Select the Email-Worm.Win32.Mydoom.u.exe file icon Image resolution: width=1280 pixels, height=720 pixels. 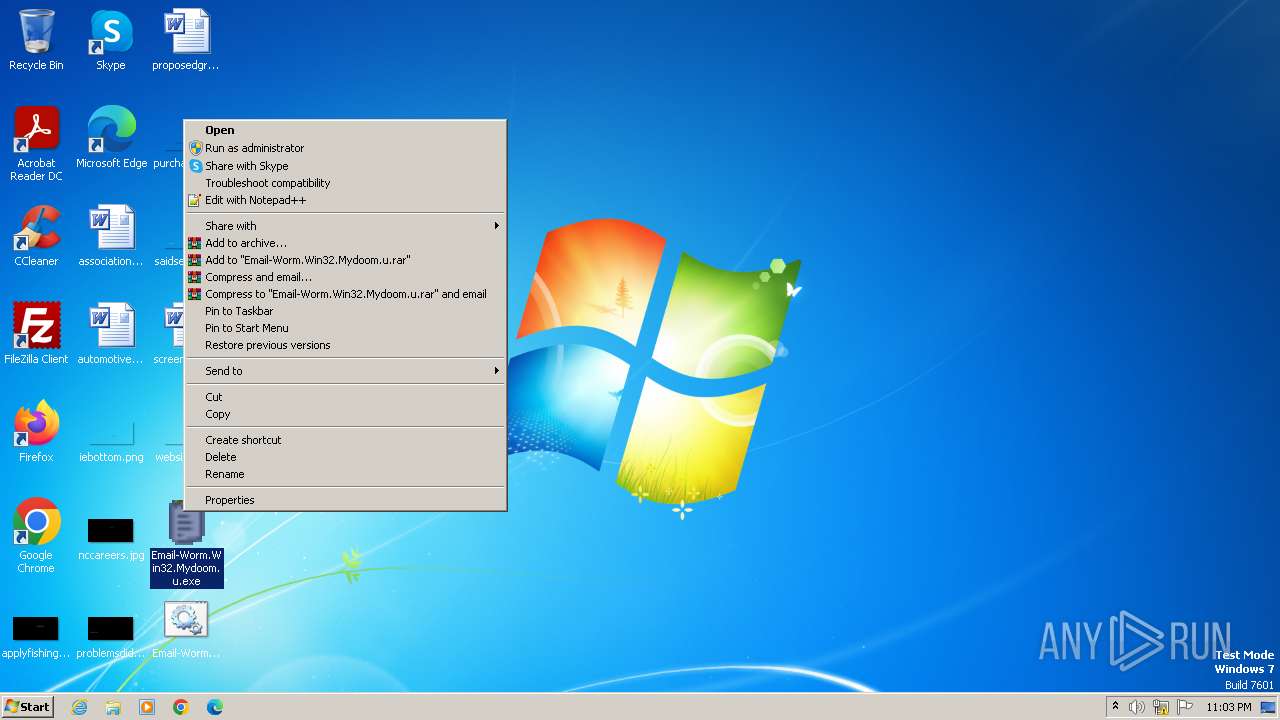(186, 545)
